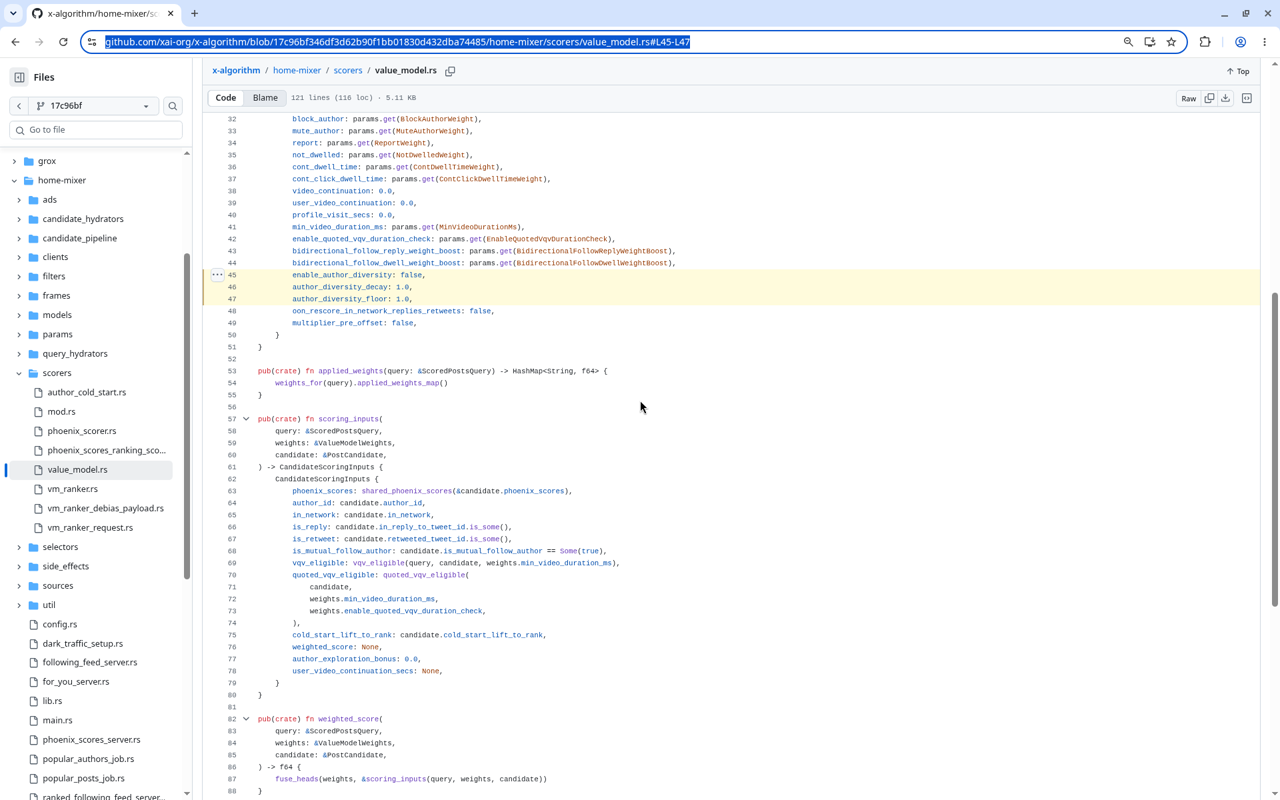The image size is (1280, 800).
Task: Expand the grox folder
Action: click(x=14, y=161)
